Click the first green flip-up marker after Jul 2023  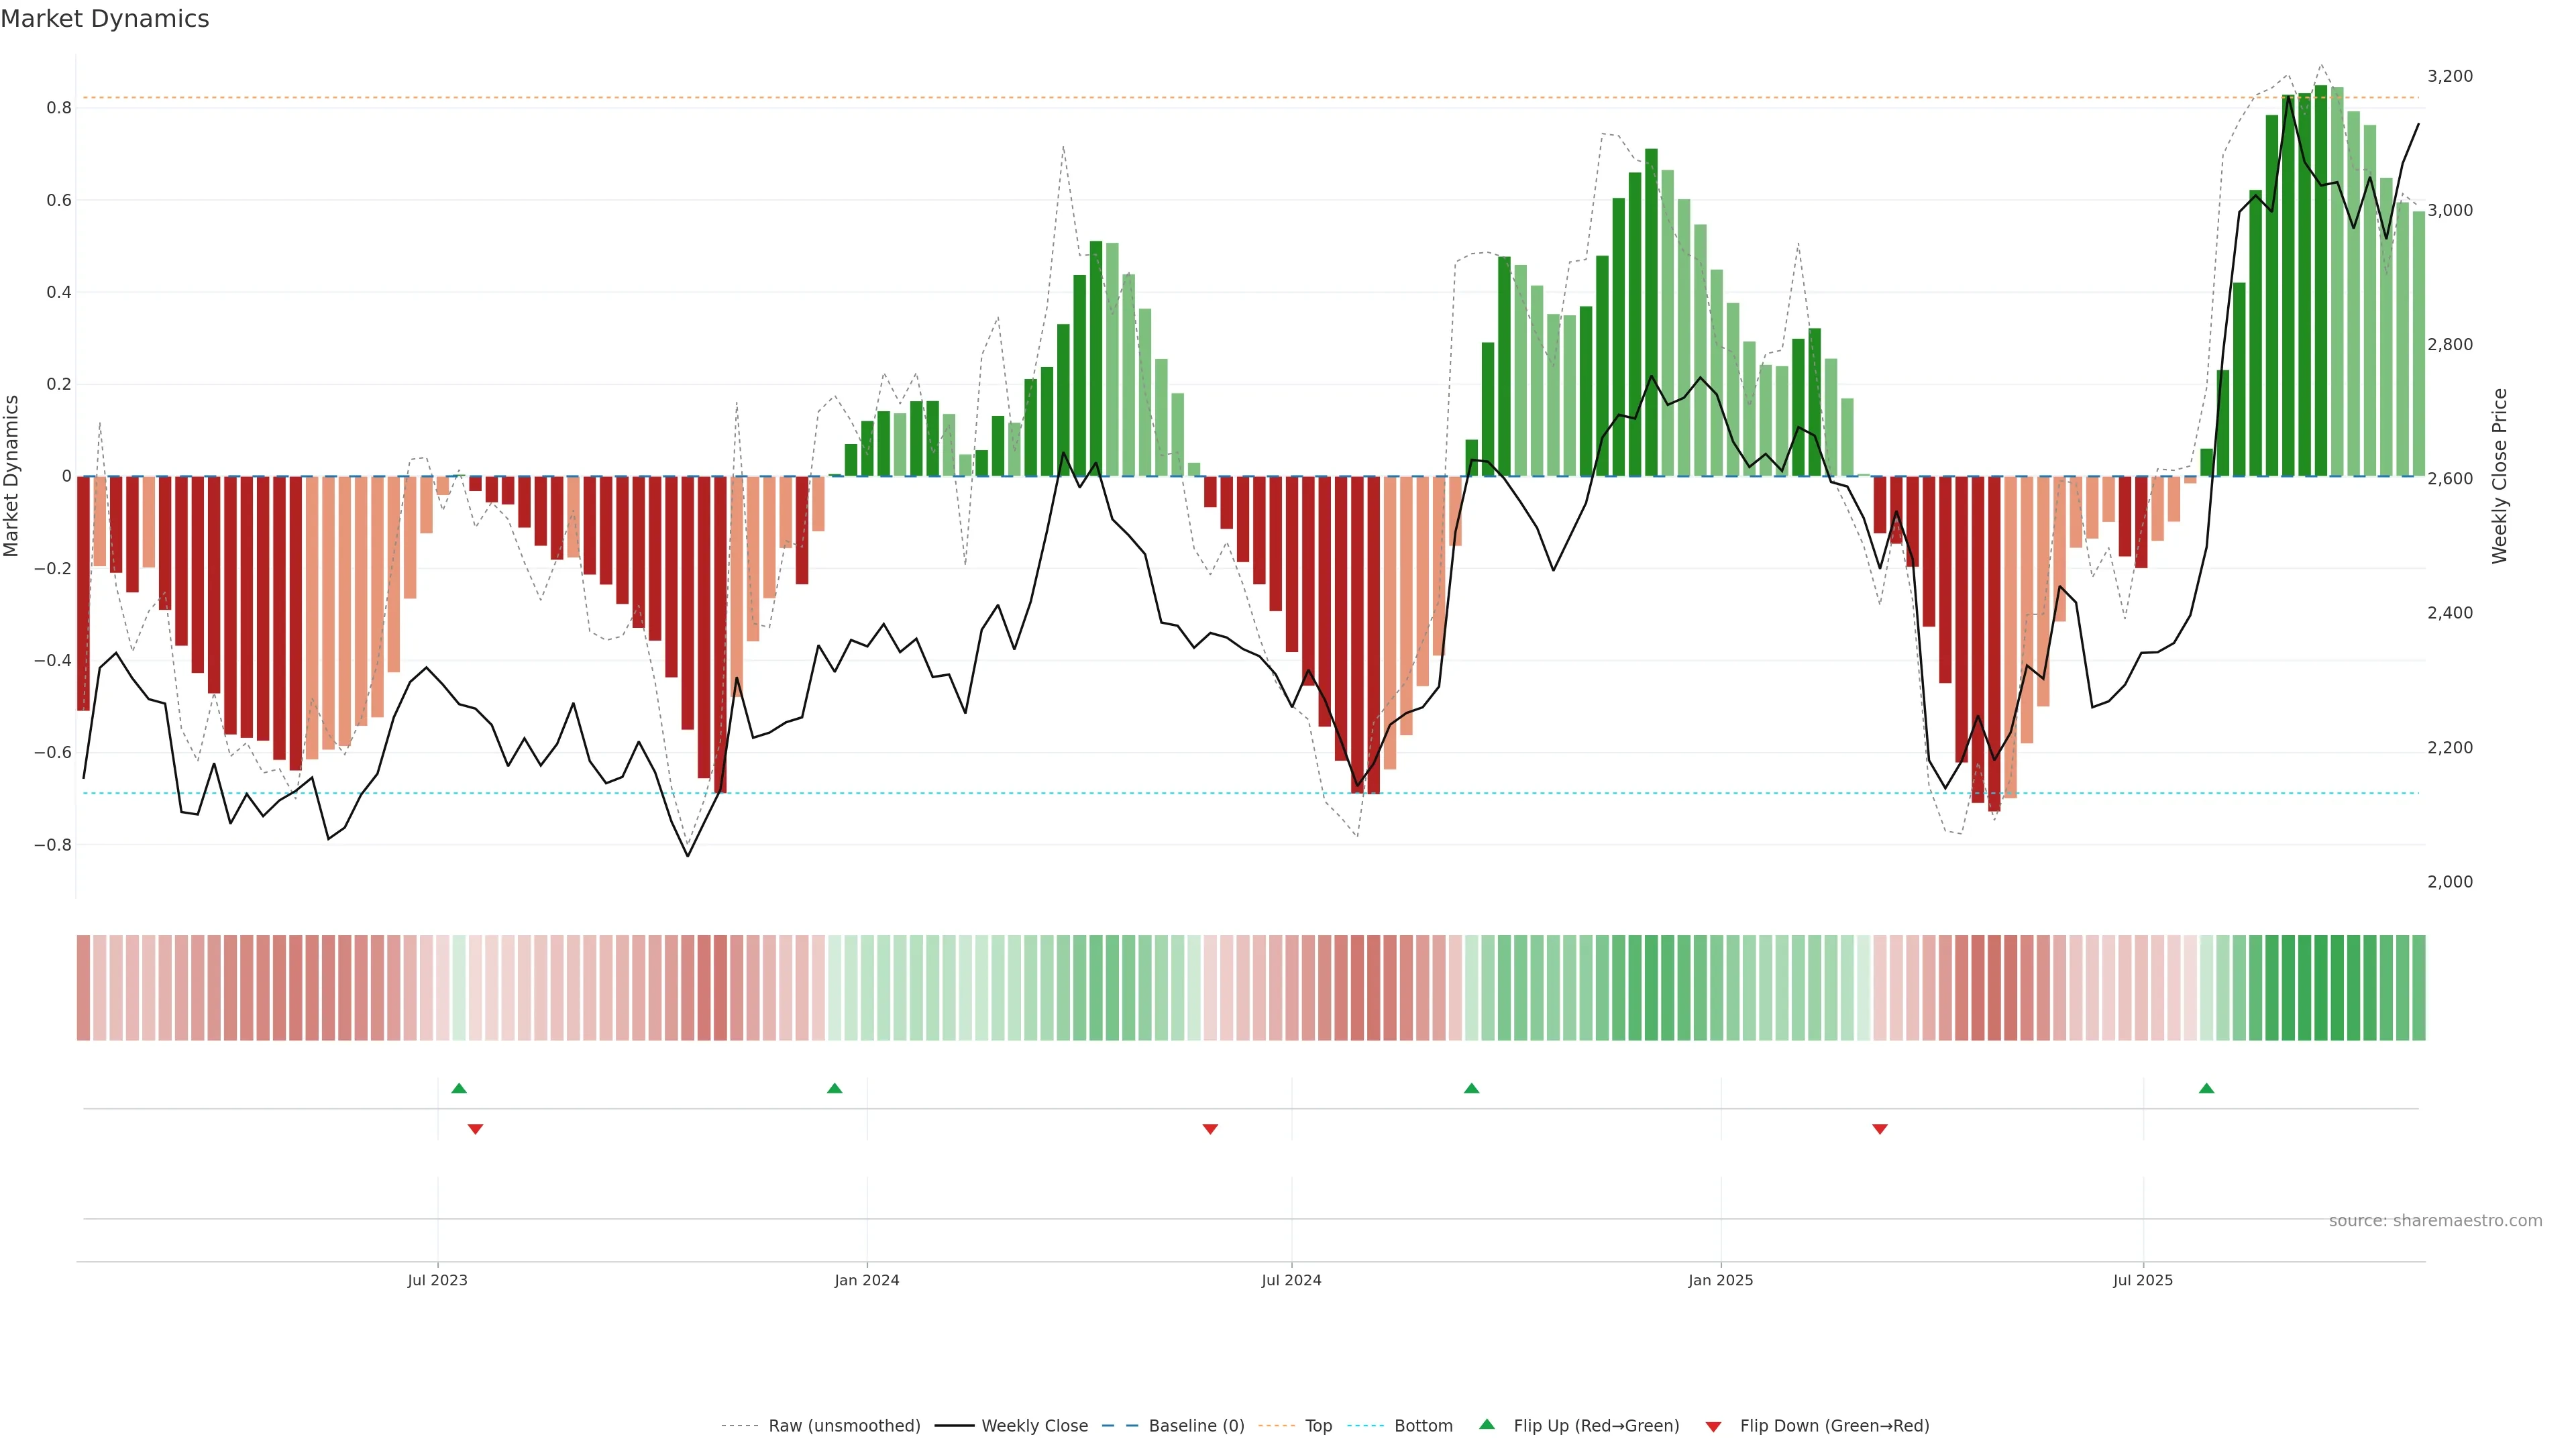point(459,1088)
